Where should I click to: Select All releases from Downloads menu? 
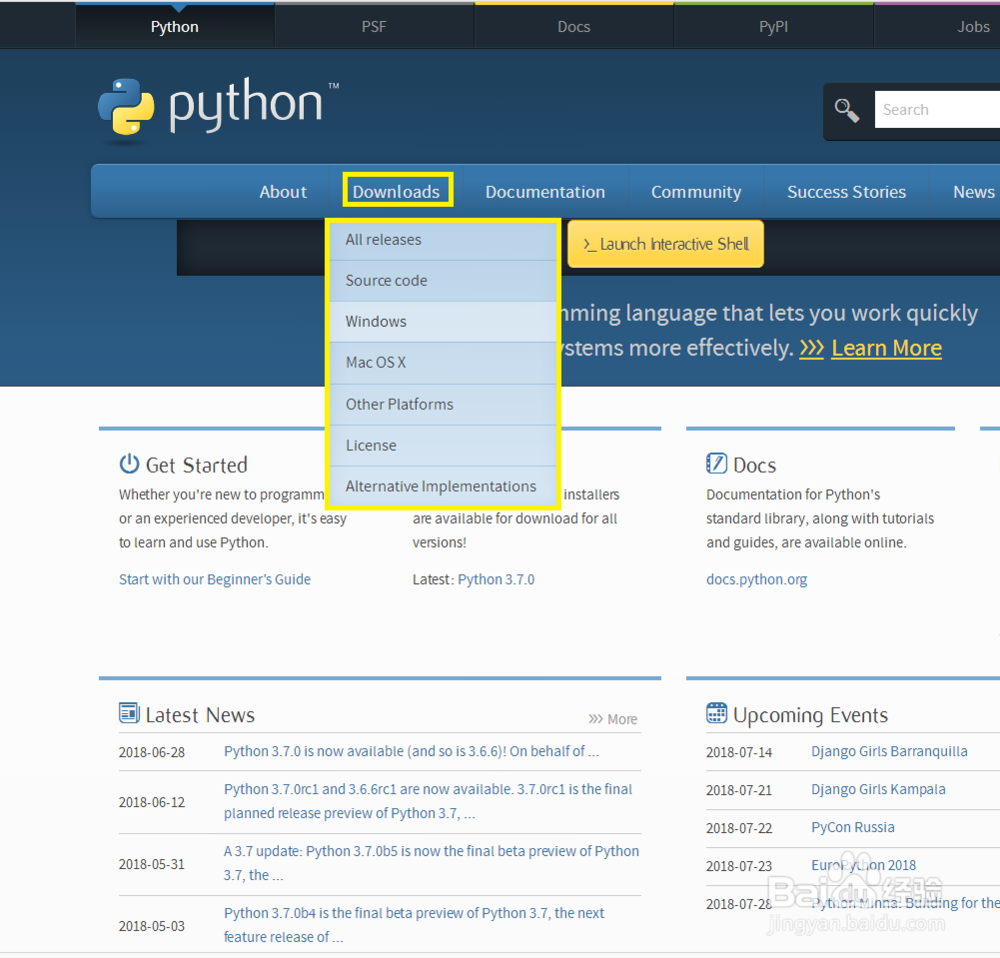(443, 240)
